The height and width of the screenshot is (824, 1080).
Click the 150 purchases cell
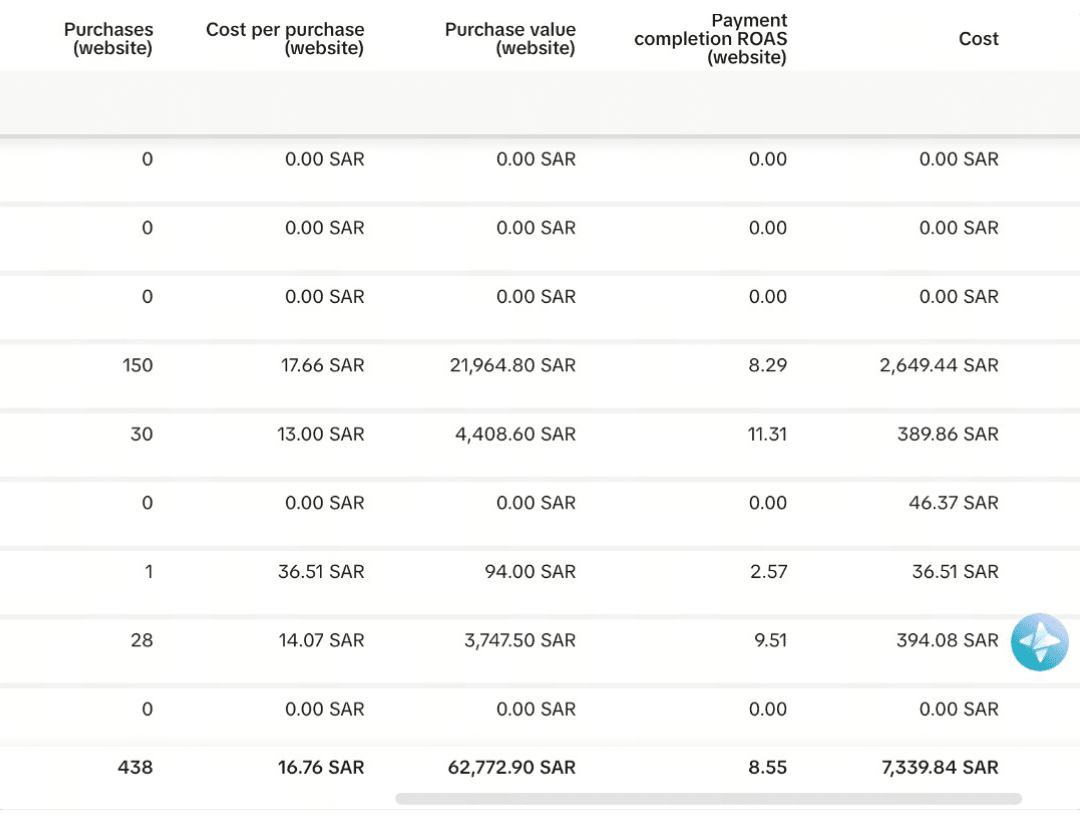138,365
